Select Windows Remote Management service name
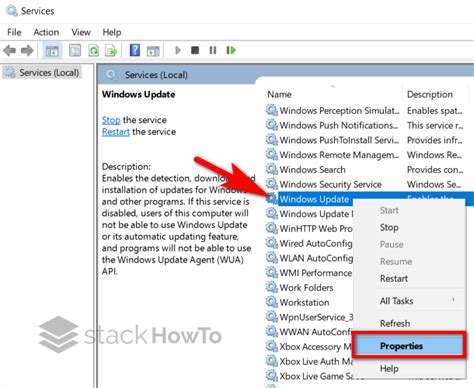The width and height of the screenshot is (474, 388). click(339, 155)
